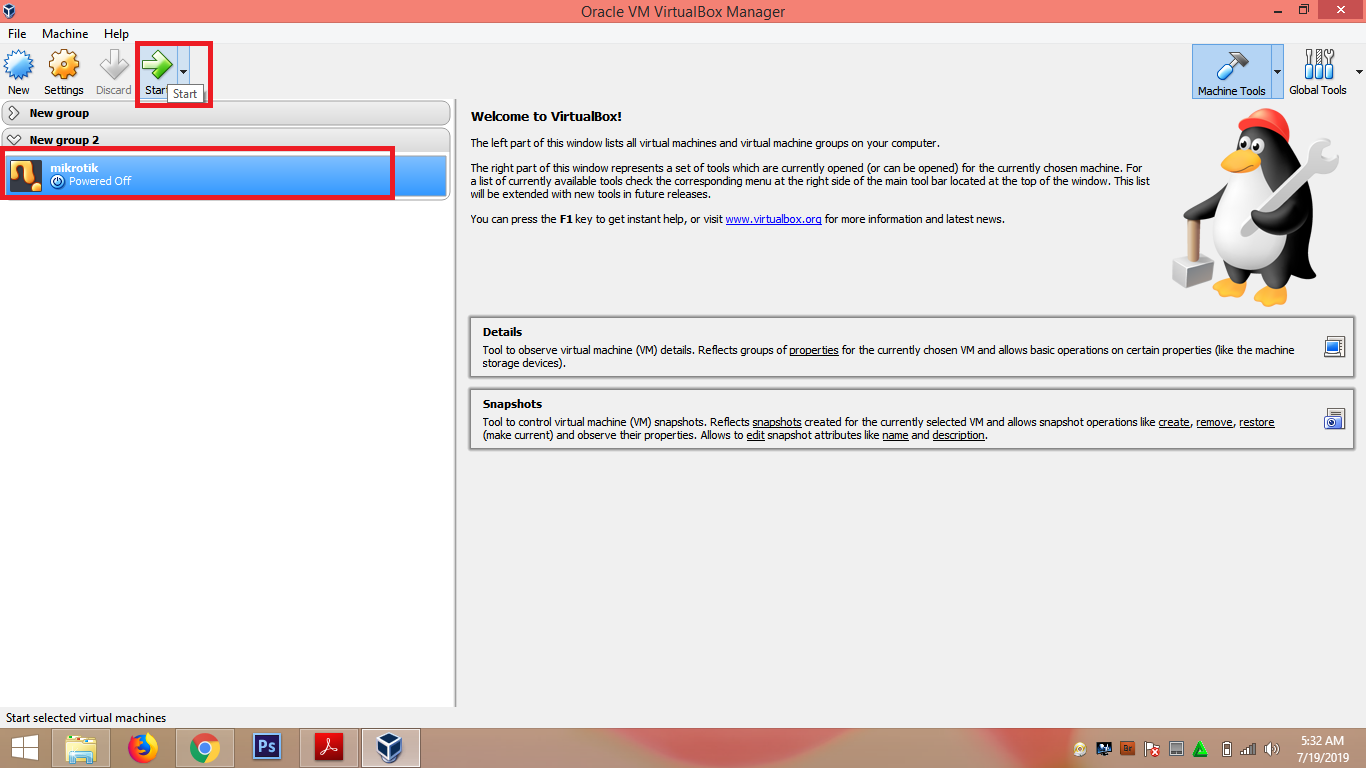This screenshot has width=1366, height=768.
Task: Click the touchpad tray icon
Action: 1176,748
